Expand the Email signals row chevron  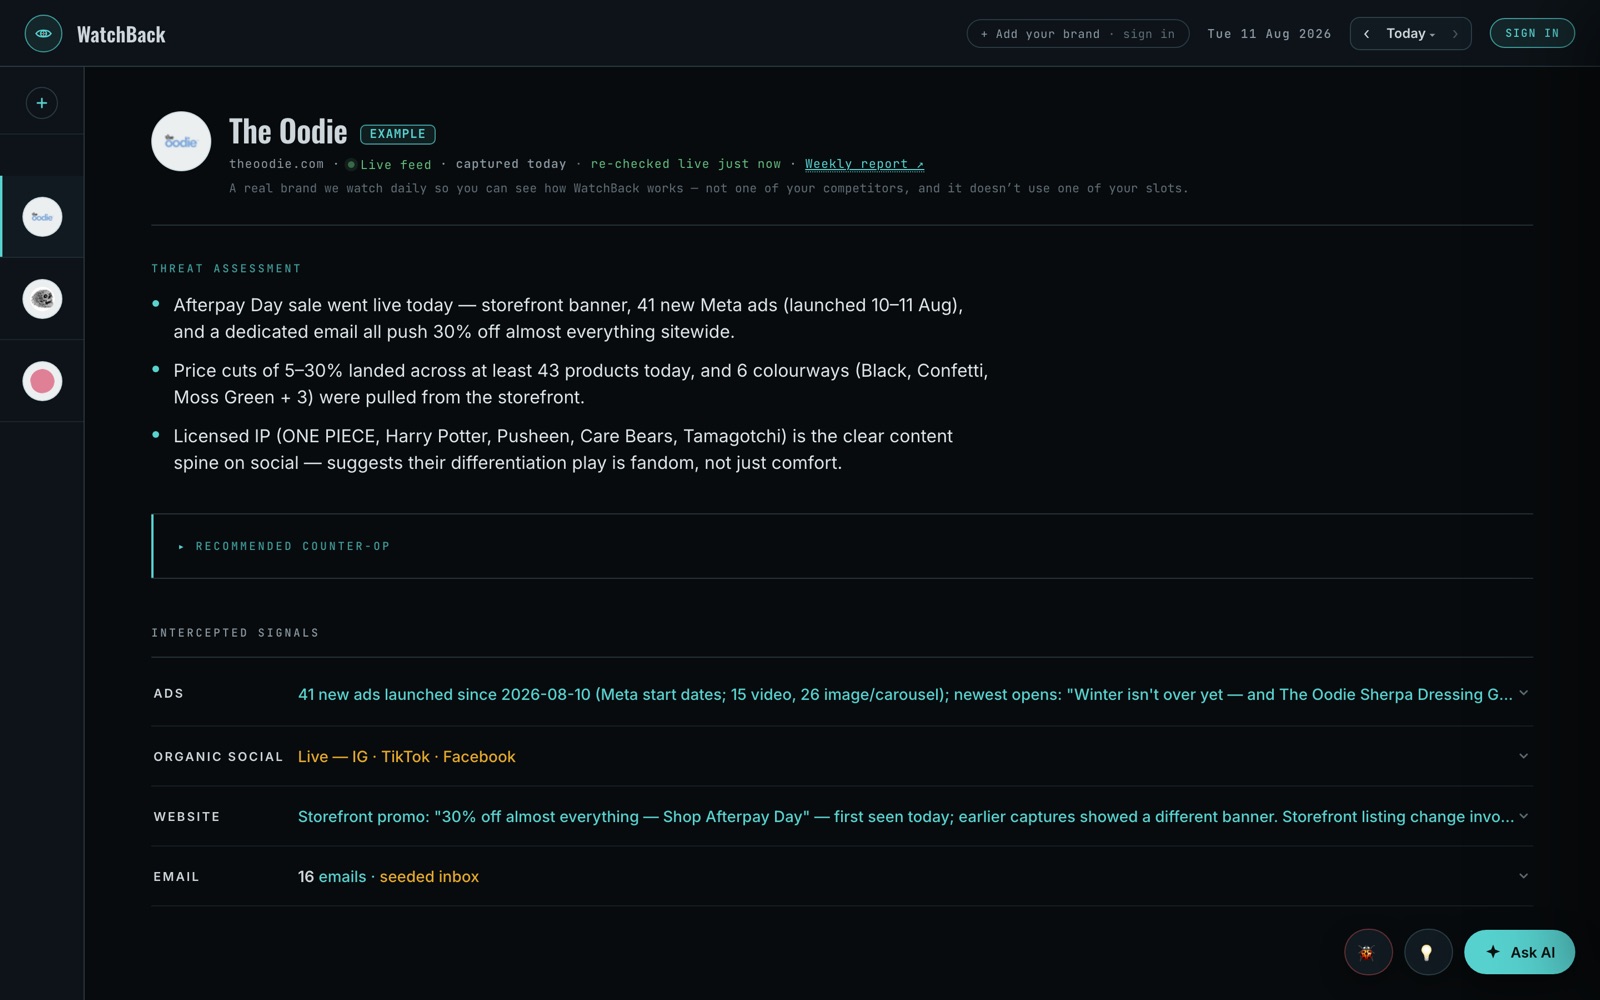(x=1523, y=876)
